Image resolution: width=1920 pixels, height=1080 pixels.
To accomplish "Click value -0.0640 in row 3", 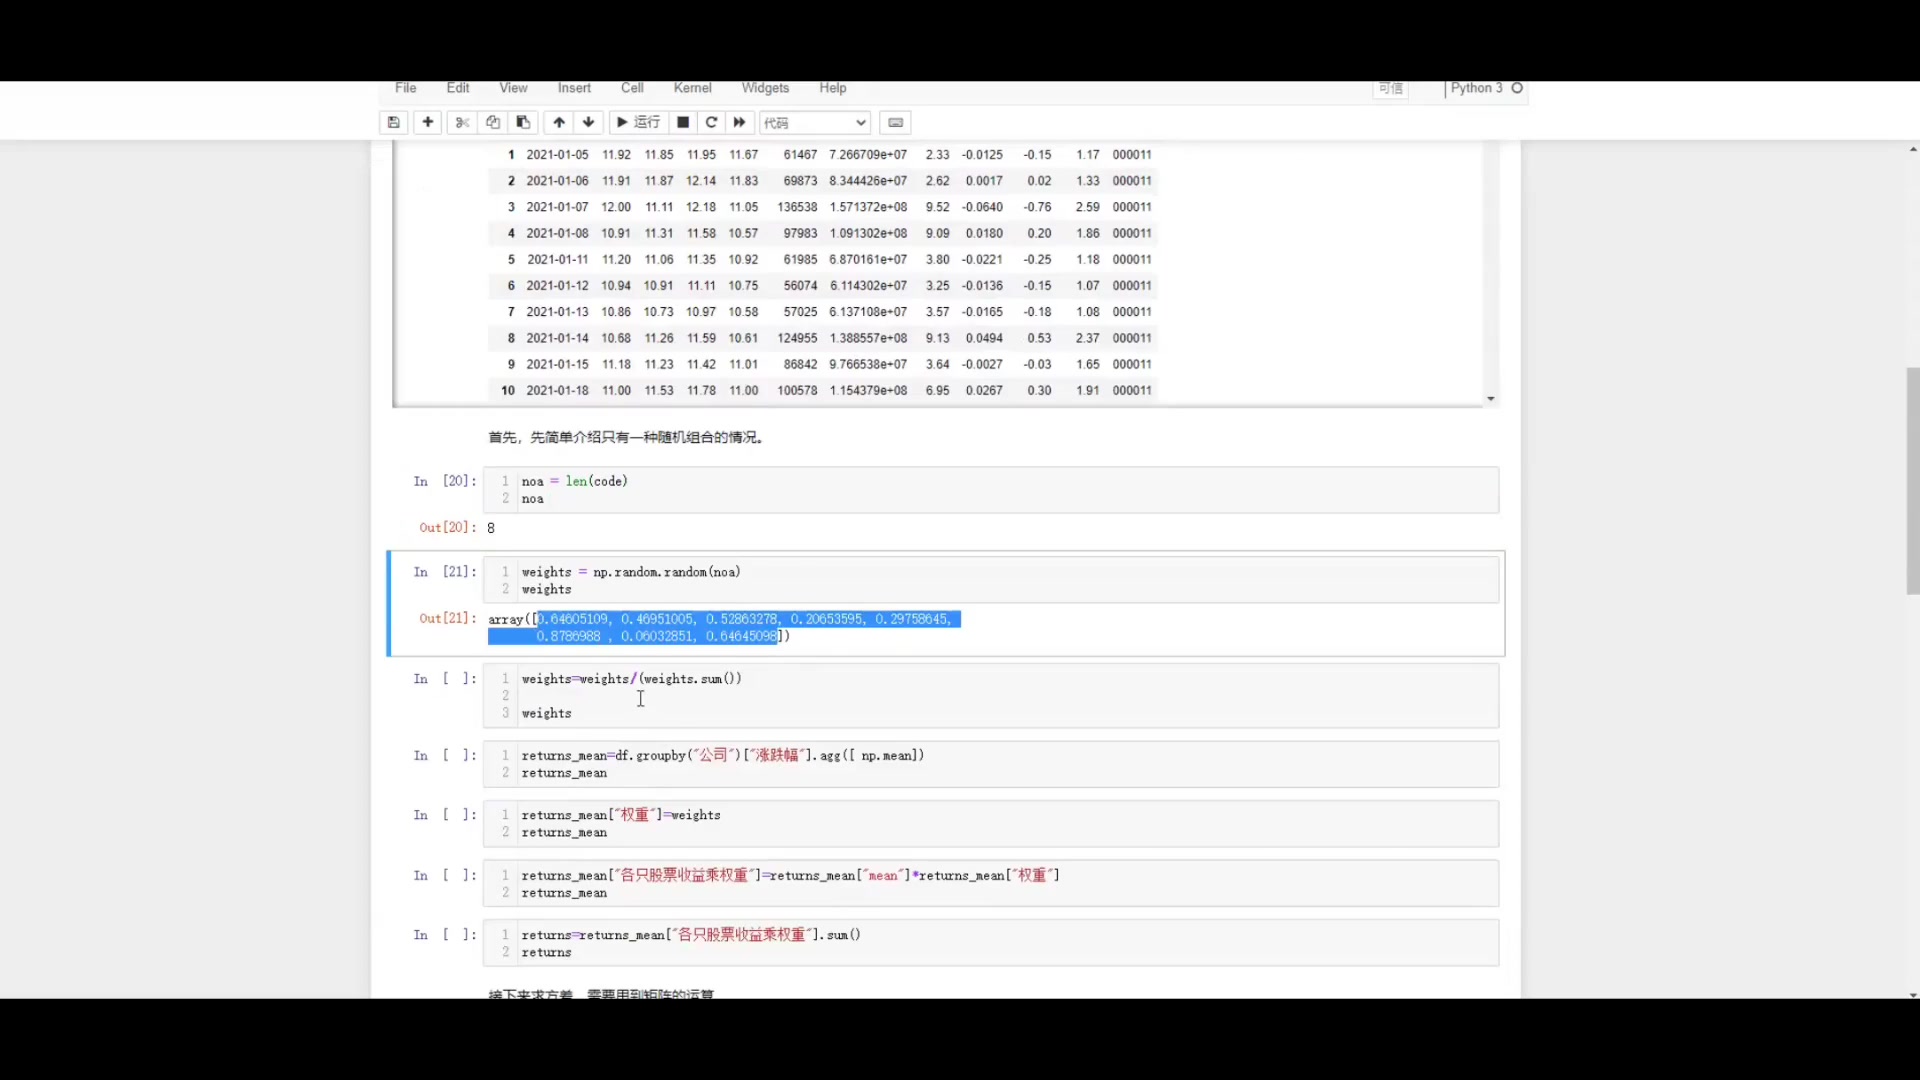I will click(x=982, y=207).
